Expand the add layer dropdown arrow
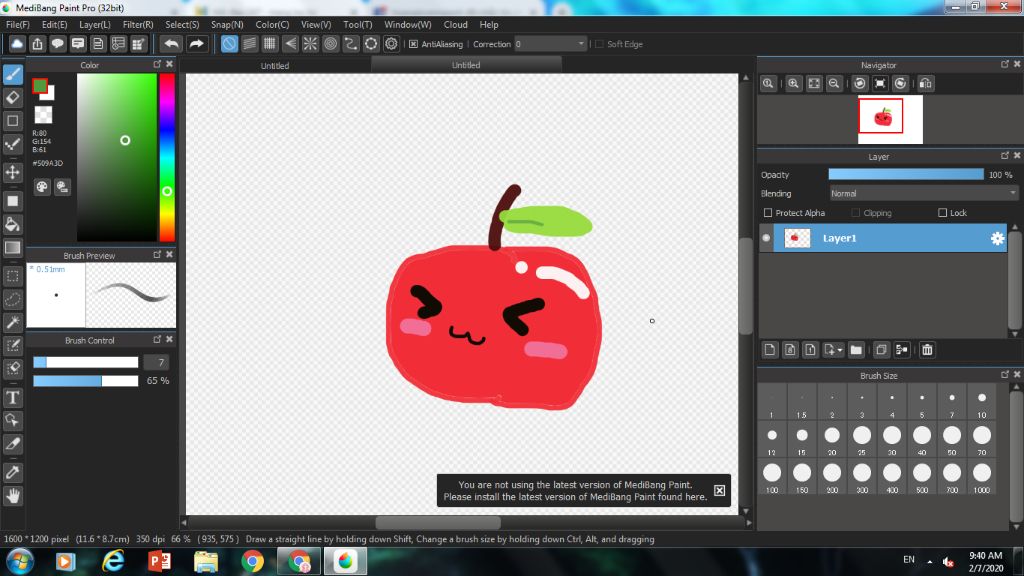Viewport: 1024px width, 576px height. [840, 350]
